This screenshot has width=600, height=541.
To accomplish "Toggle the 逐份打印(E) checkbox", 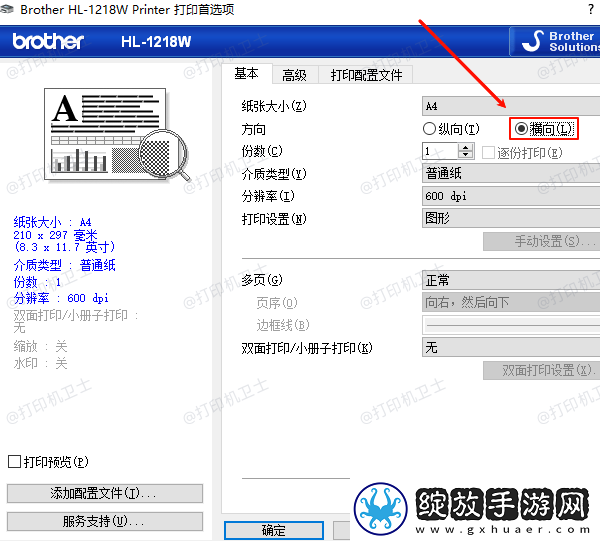I will pyautogui.click(x=522, y=153).
